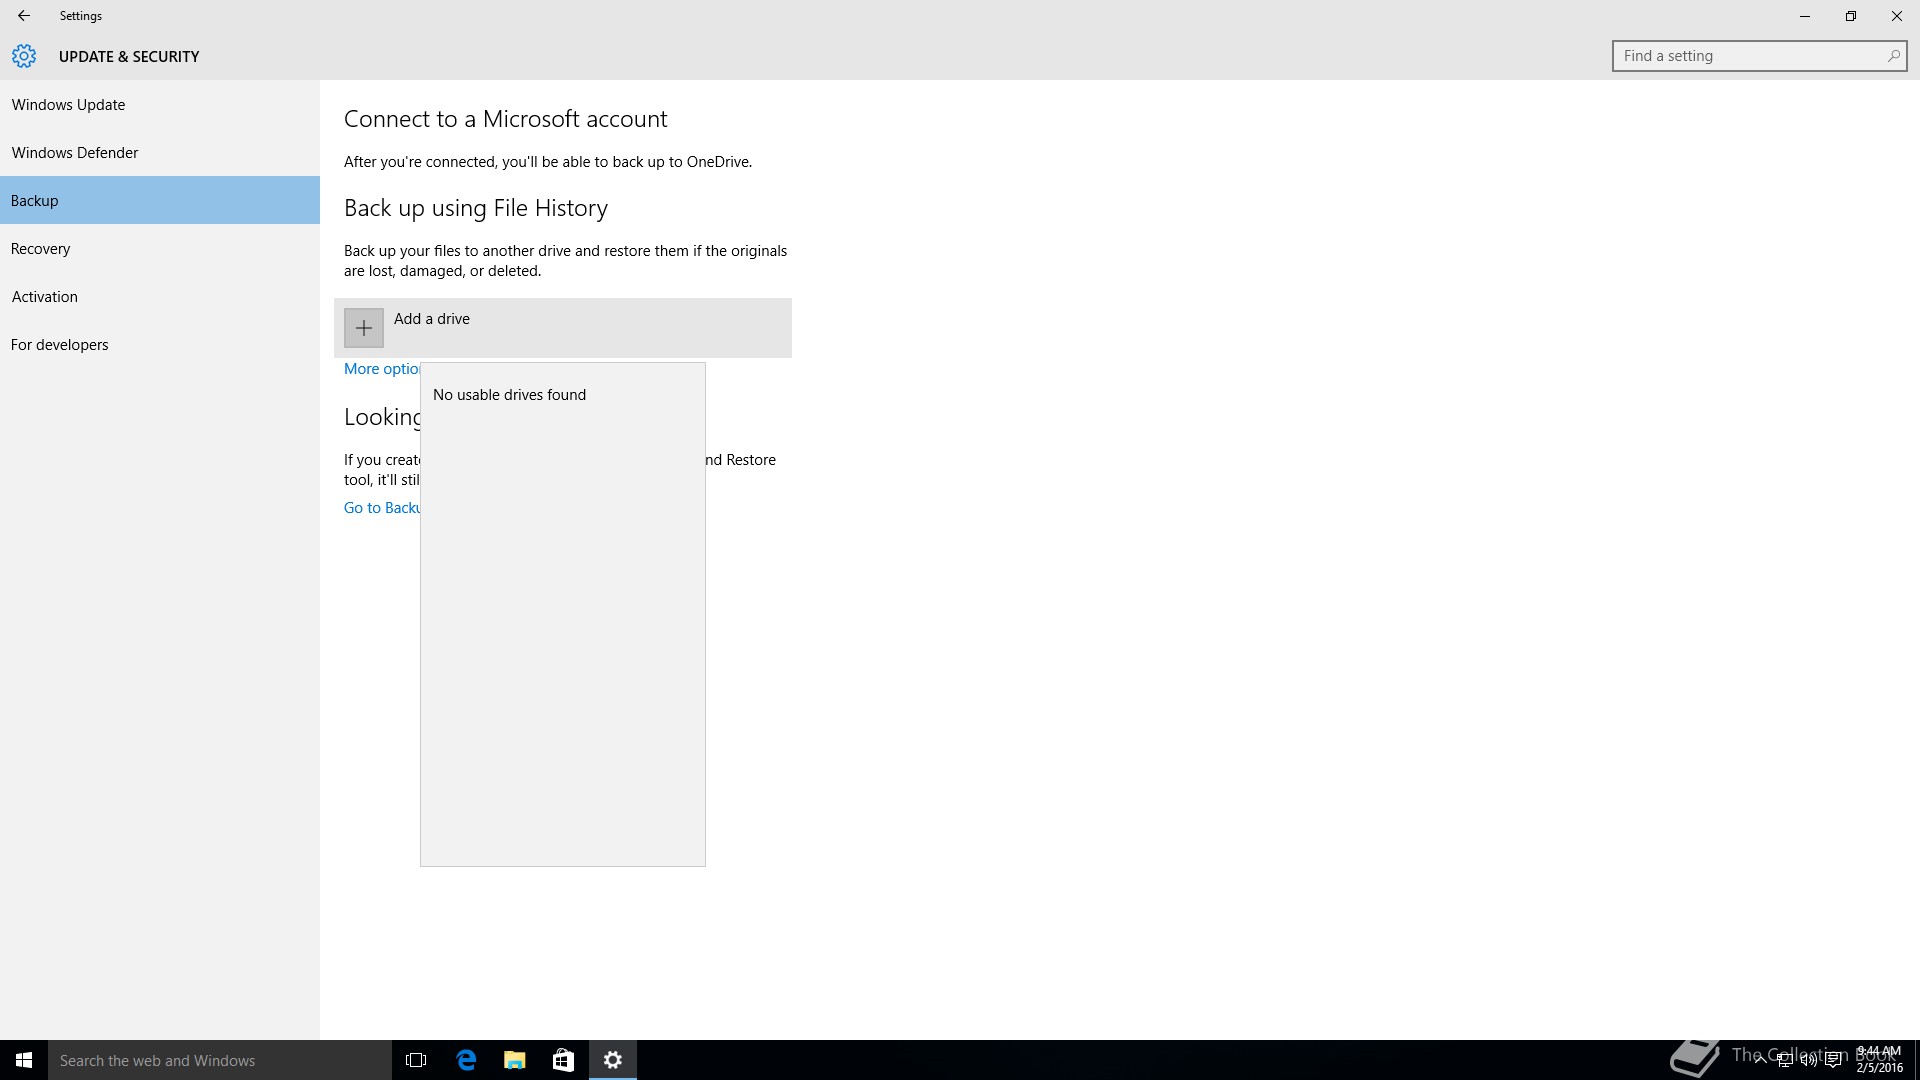
Task: Open the For developers page
Action: pos(160,344)
